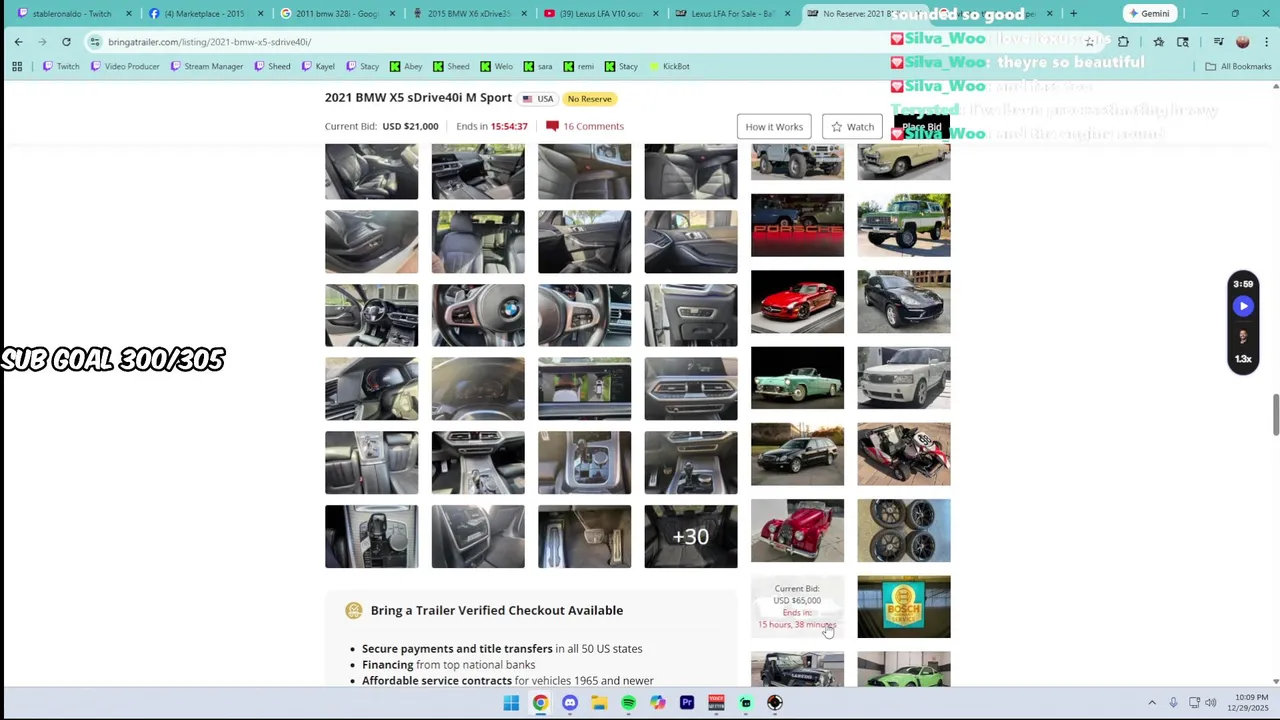Screen dimensions: 1280x720
Task: Show hidden system tray icons chevron
Action: point(1151,703)
